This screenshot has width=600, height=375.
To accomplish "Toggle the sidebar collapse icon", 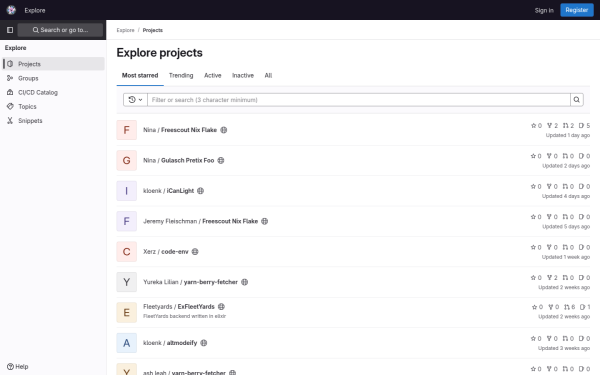I will click(10, 30).
